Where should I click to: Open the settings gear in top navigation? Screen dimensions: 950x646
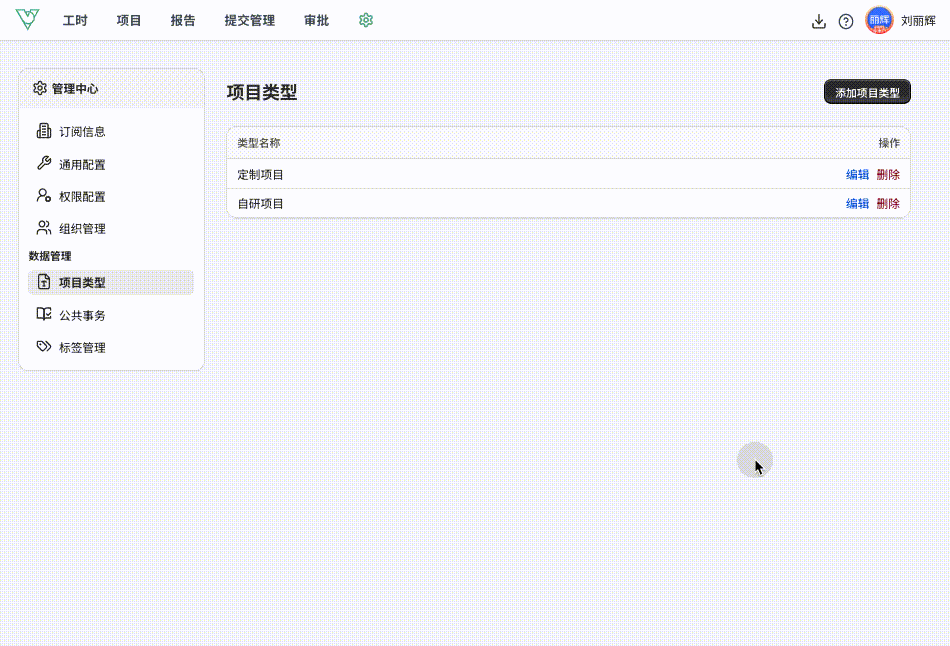365,20
